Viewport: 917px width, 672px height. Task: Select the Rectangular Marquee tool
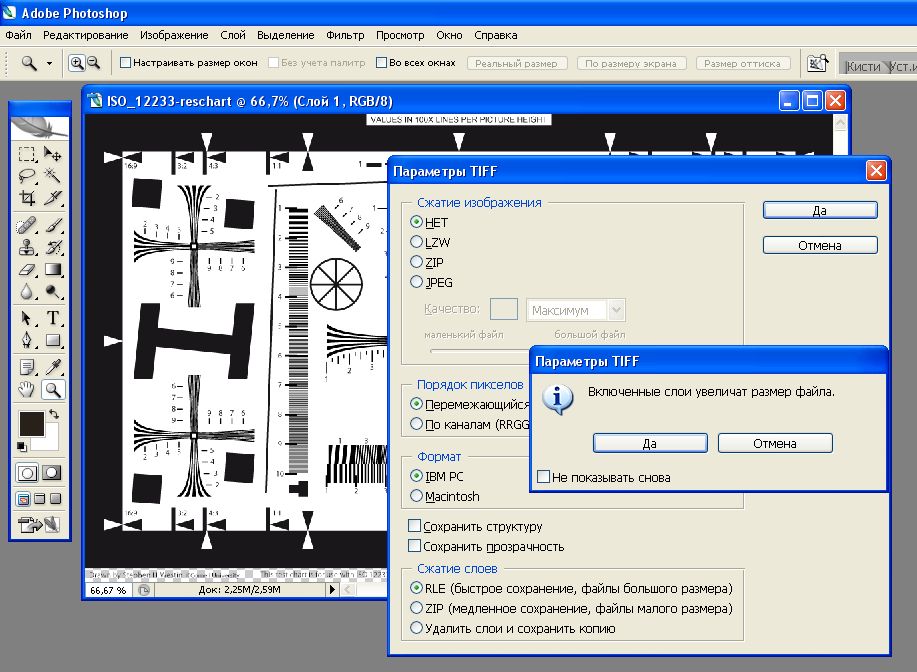click(x=27, y=154)
